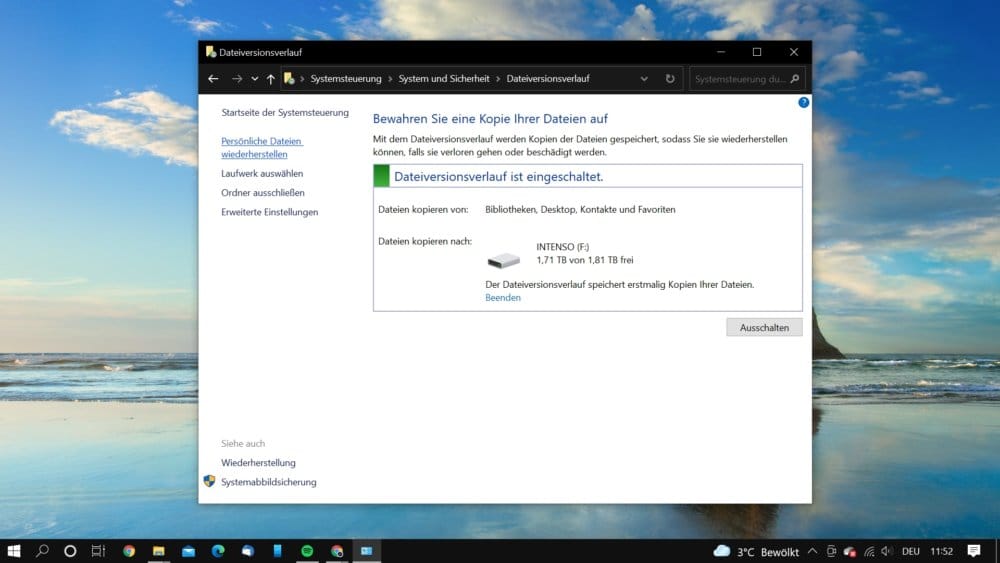Click the shield icon beside Systemabbildsicherung
1000x563 pixels.
pyautogui.click(x=209, y=481)
